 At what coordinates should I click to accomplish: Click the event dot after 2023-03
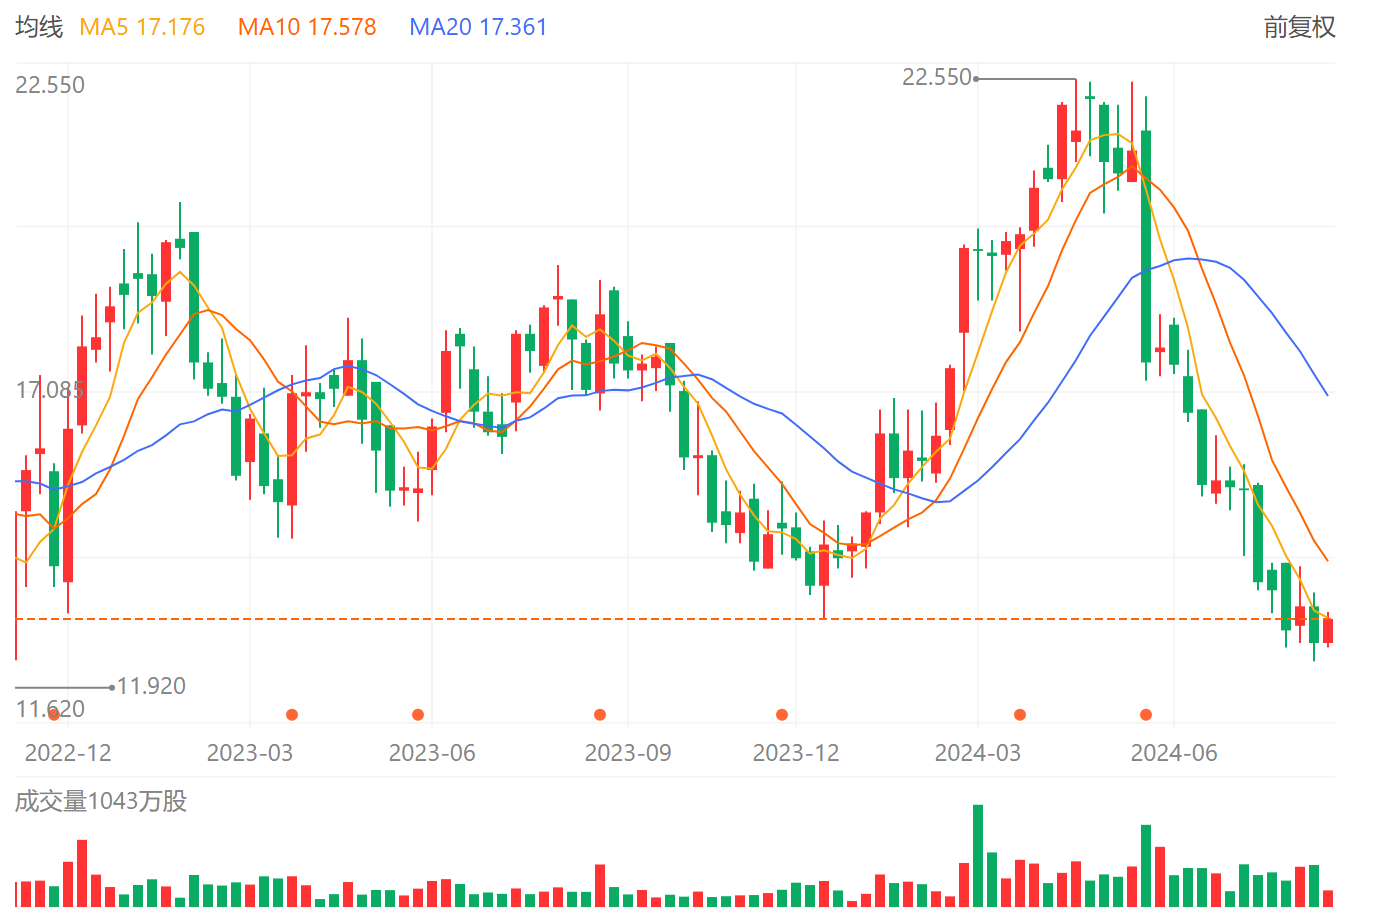pos(292,714)
